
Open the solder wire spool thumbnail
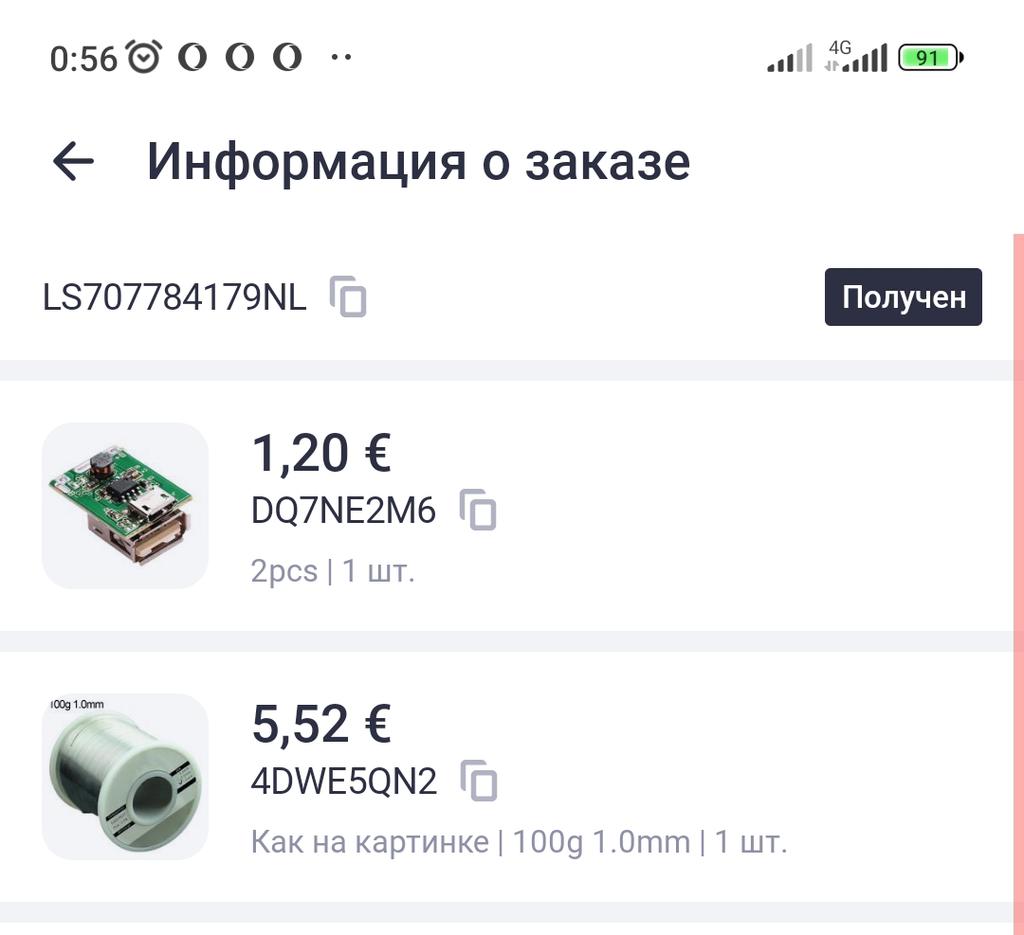point(125,776)
